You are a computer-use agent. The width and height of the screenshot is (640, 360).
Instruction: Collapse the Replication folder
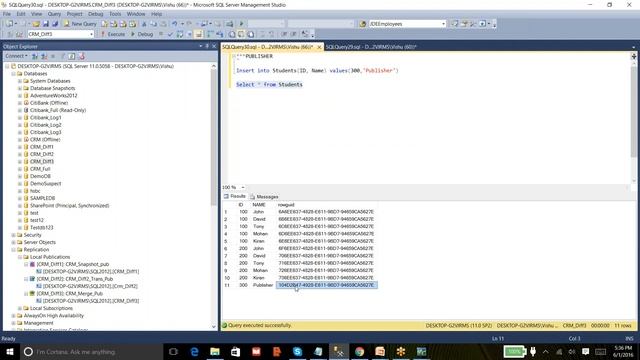(x=13, y=250)
